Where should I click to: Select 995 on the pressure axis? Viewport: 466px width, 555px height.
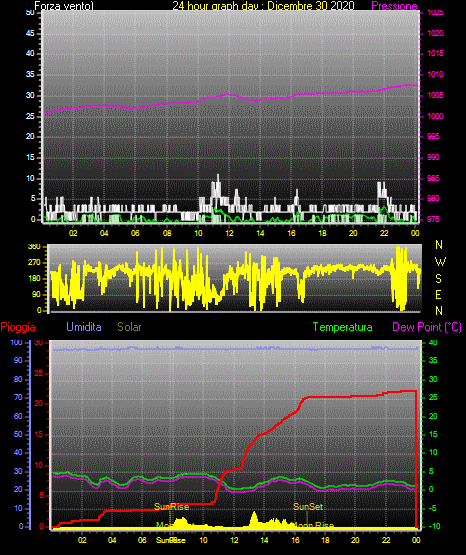[x=433, y=136]
